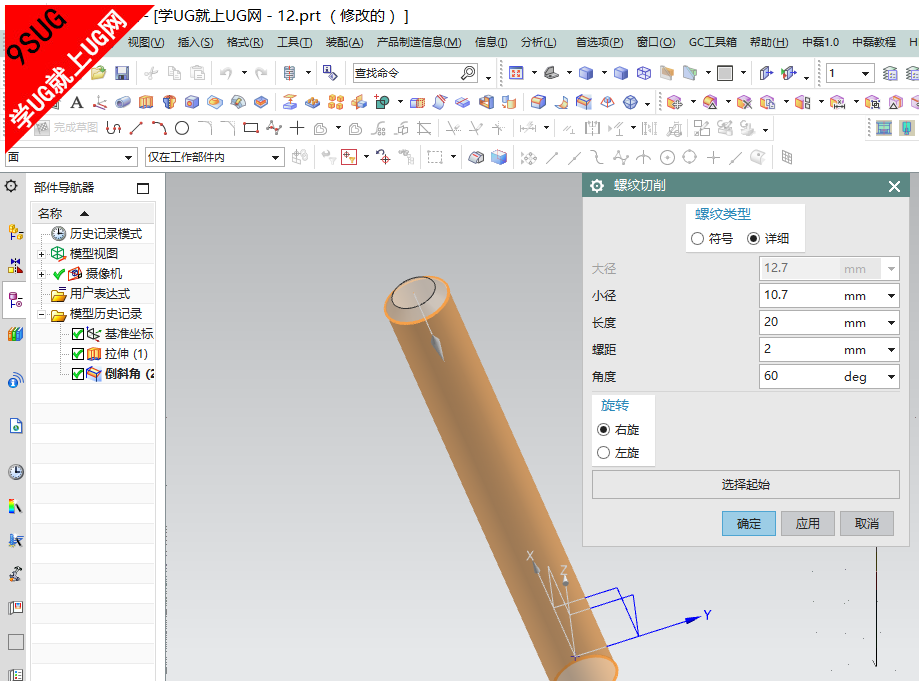Viewport: 919px width, 681px height.
Task: Click the Save floppy disk icon
Action: [122, 73]
